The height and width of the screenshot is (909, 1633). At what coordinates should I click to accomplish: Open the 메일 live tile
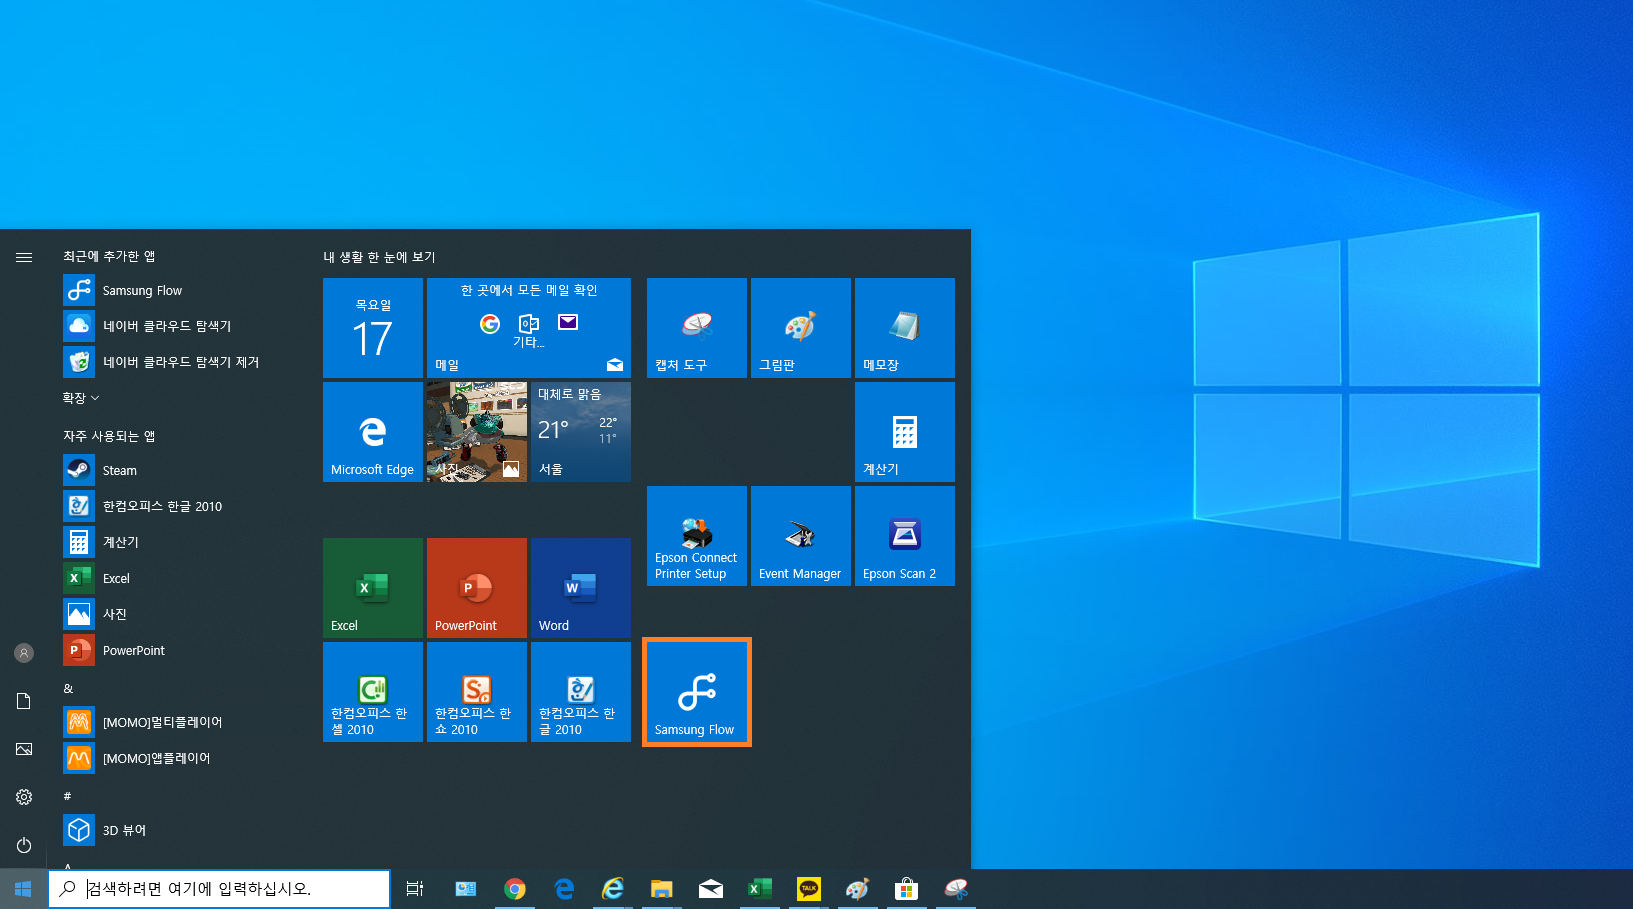[x=529, y=328]
